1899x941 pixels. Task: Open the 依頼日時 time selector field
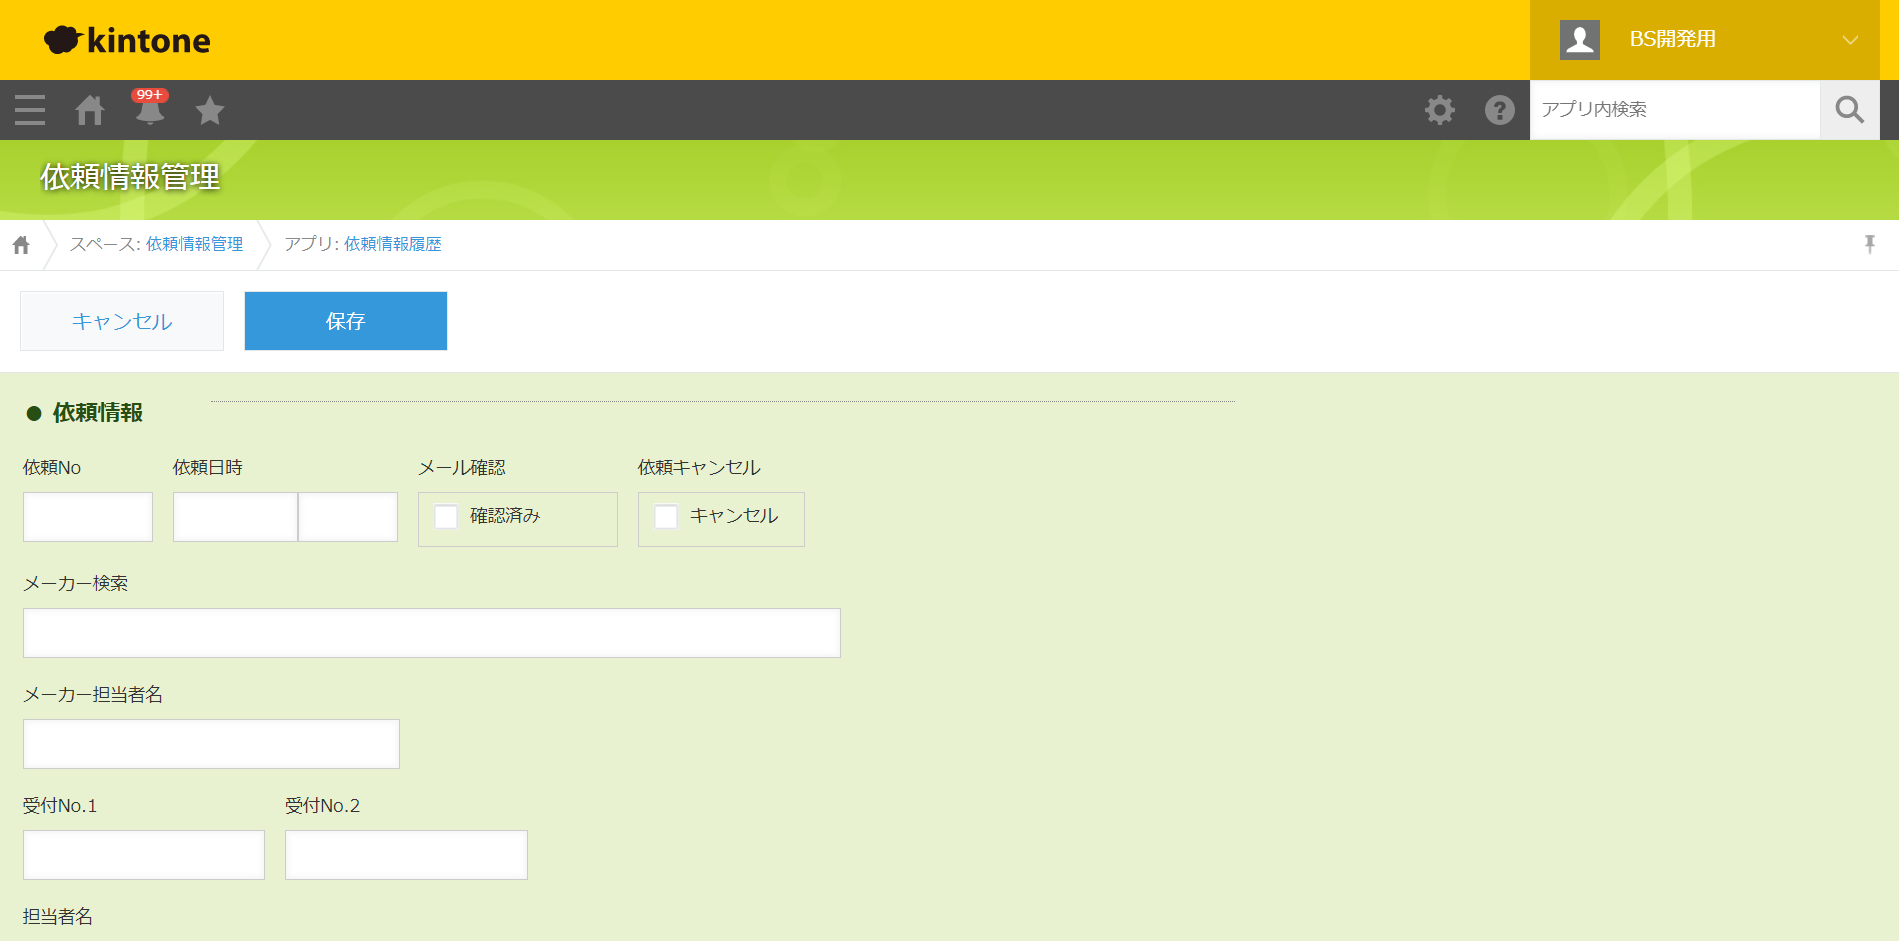click(x=348, y=517)
